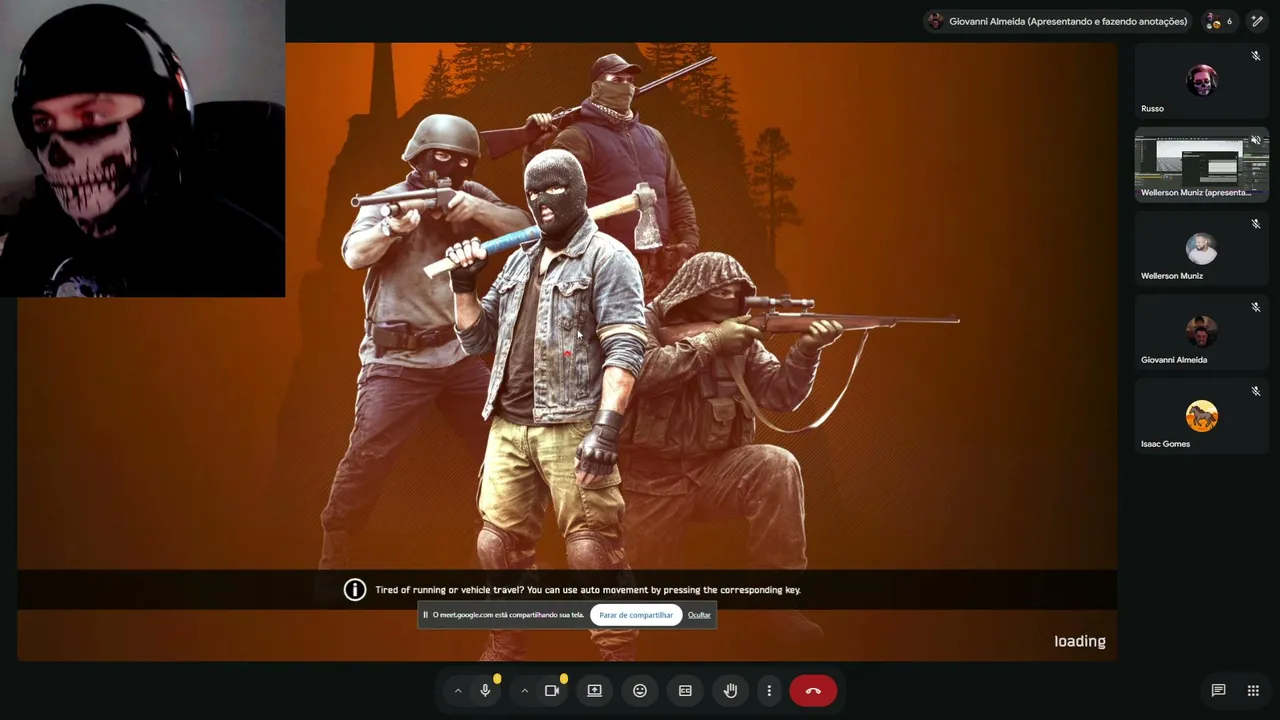The width and height of the screenshot is (1280, 720).
Task: Open the activities grid icon
Action: [1253, 690]
